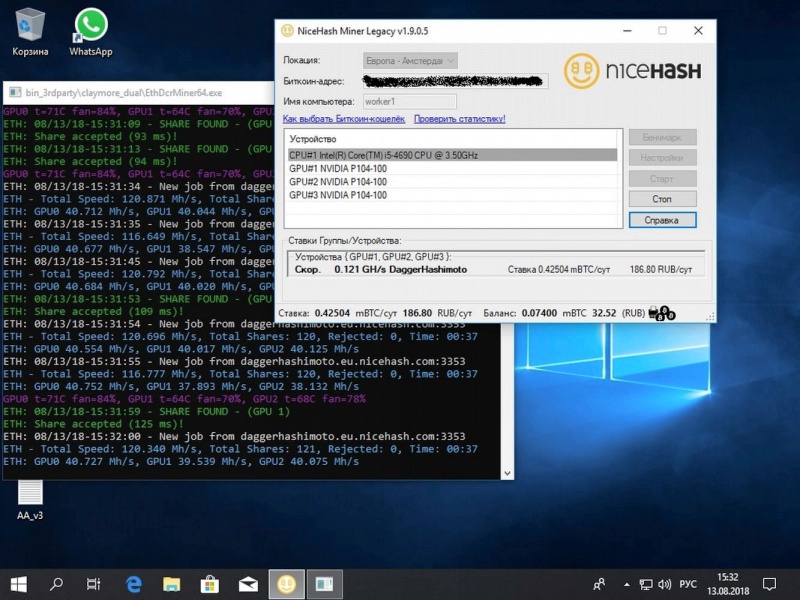Viewport: 800px width, 600px height.
Task: Click the Биткоин-адрес input field
Action: (x=456, y=81)
